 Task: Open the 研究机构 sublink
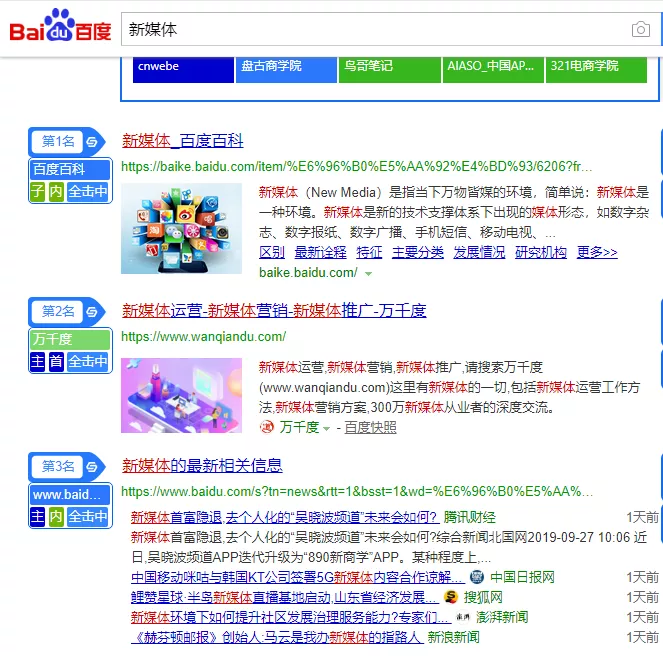tap(541, 252)
